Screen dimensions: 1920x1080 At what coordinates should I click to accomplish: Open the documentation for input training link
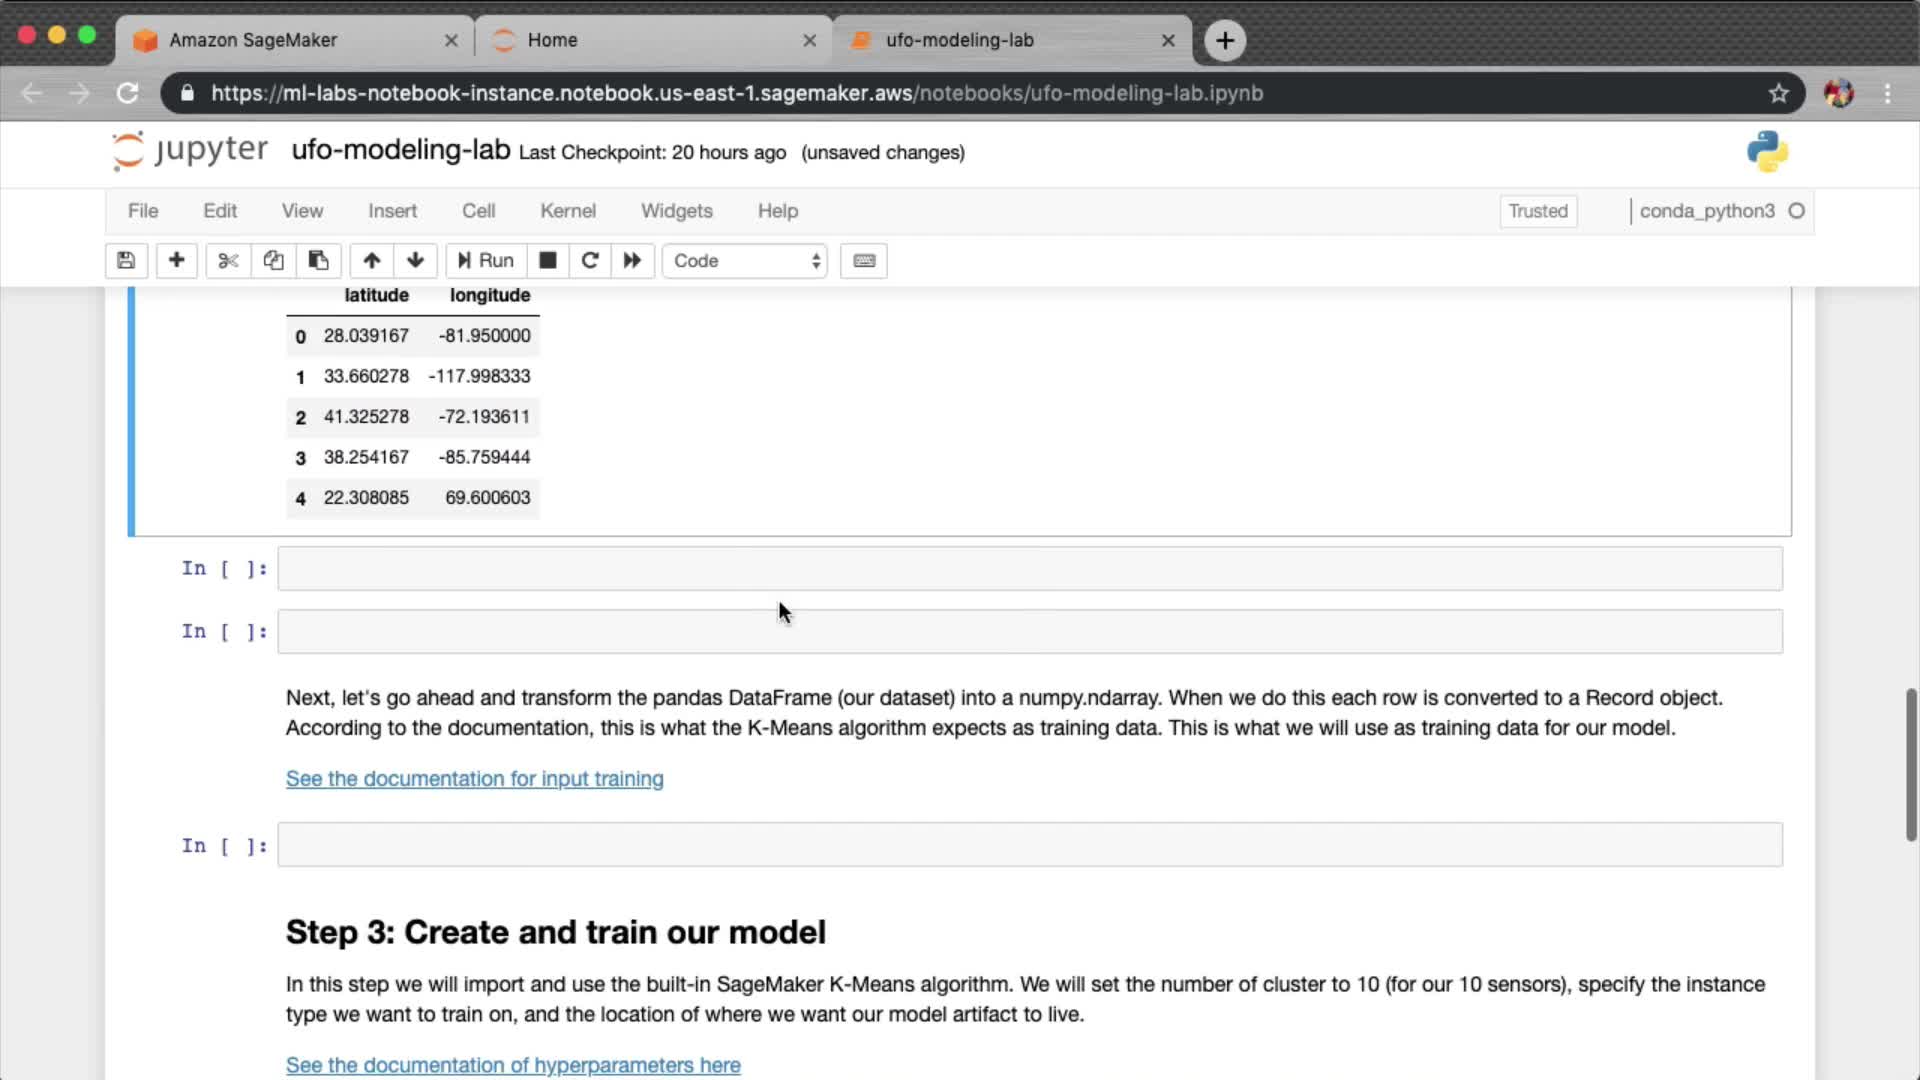click(x=474, y=779)
